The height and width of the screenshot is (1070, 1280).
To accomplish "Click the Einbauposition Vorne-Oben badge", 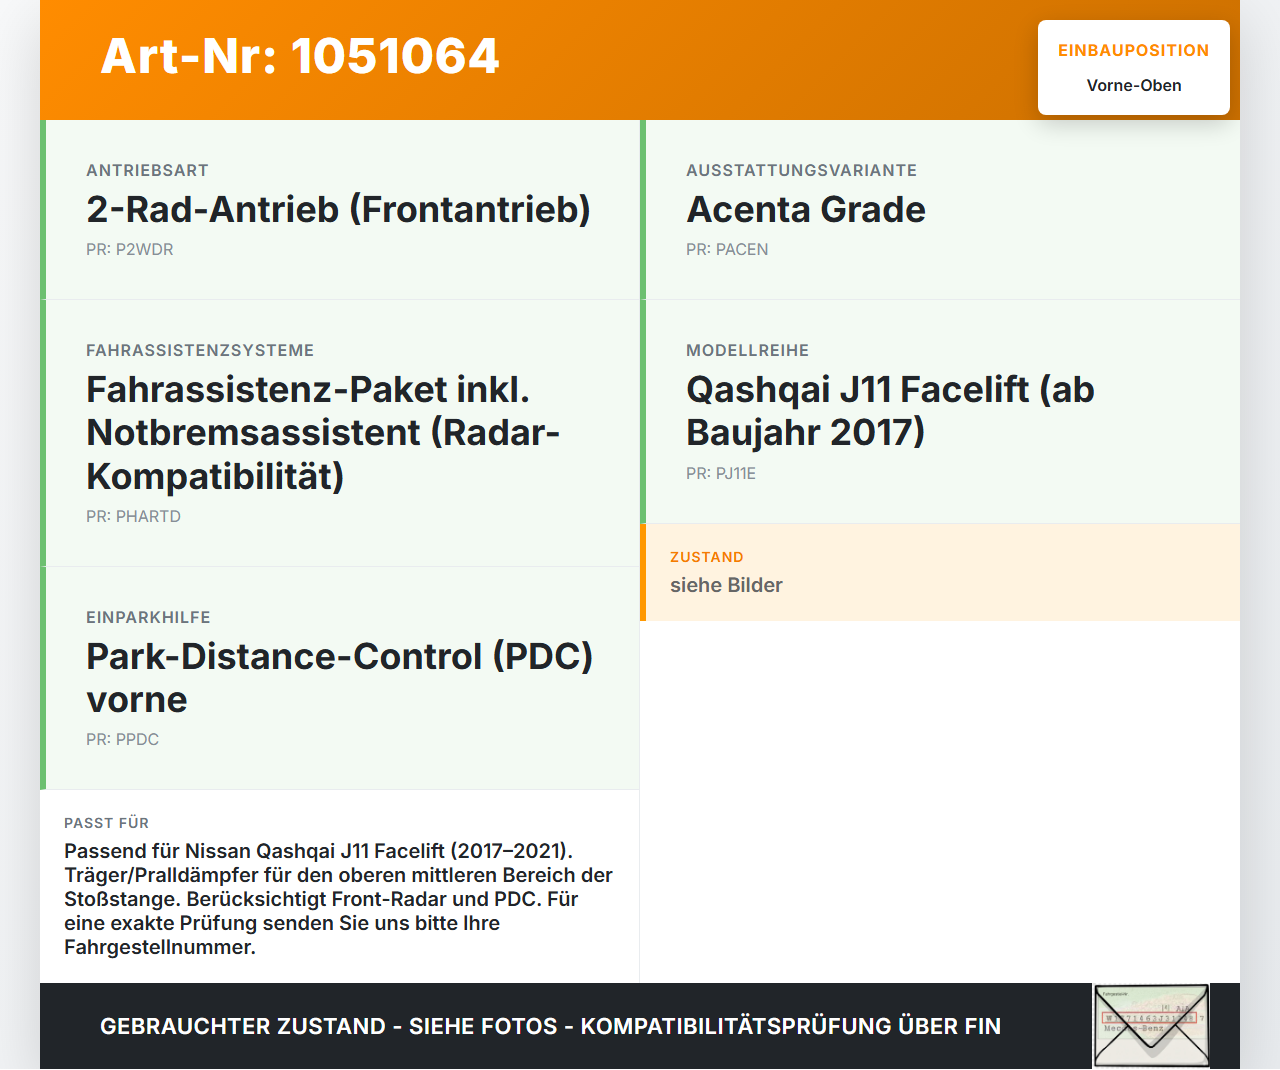I will 1134,67.
